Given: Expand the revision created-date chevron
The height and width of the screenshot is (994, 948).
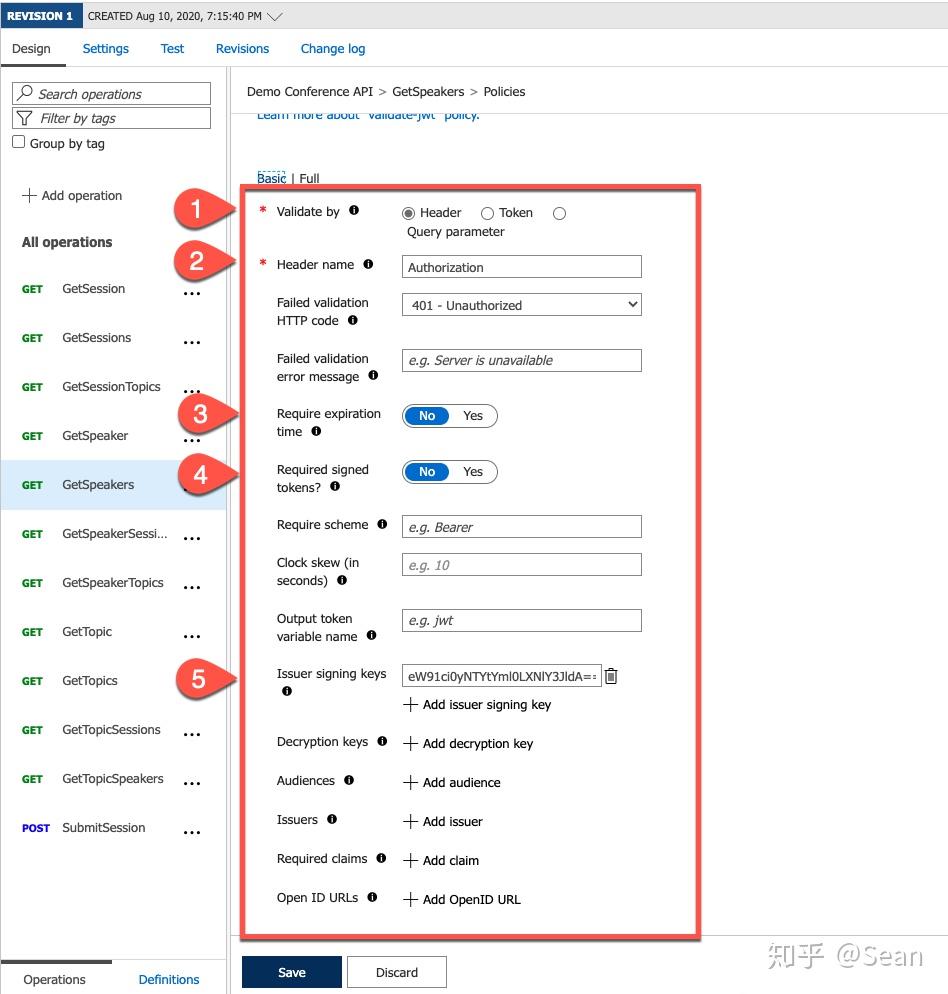Looking at the screenshot, I should (275, 16).
